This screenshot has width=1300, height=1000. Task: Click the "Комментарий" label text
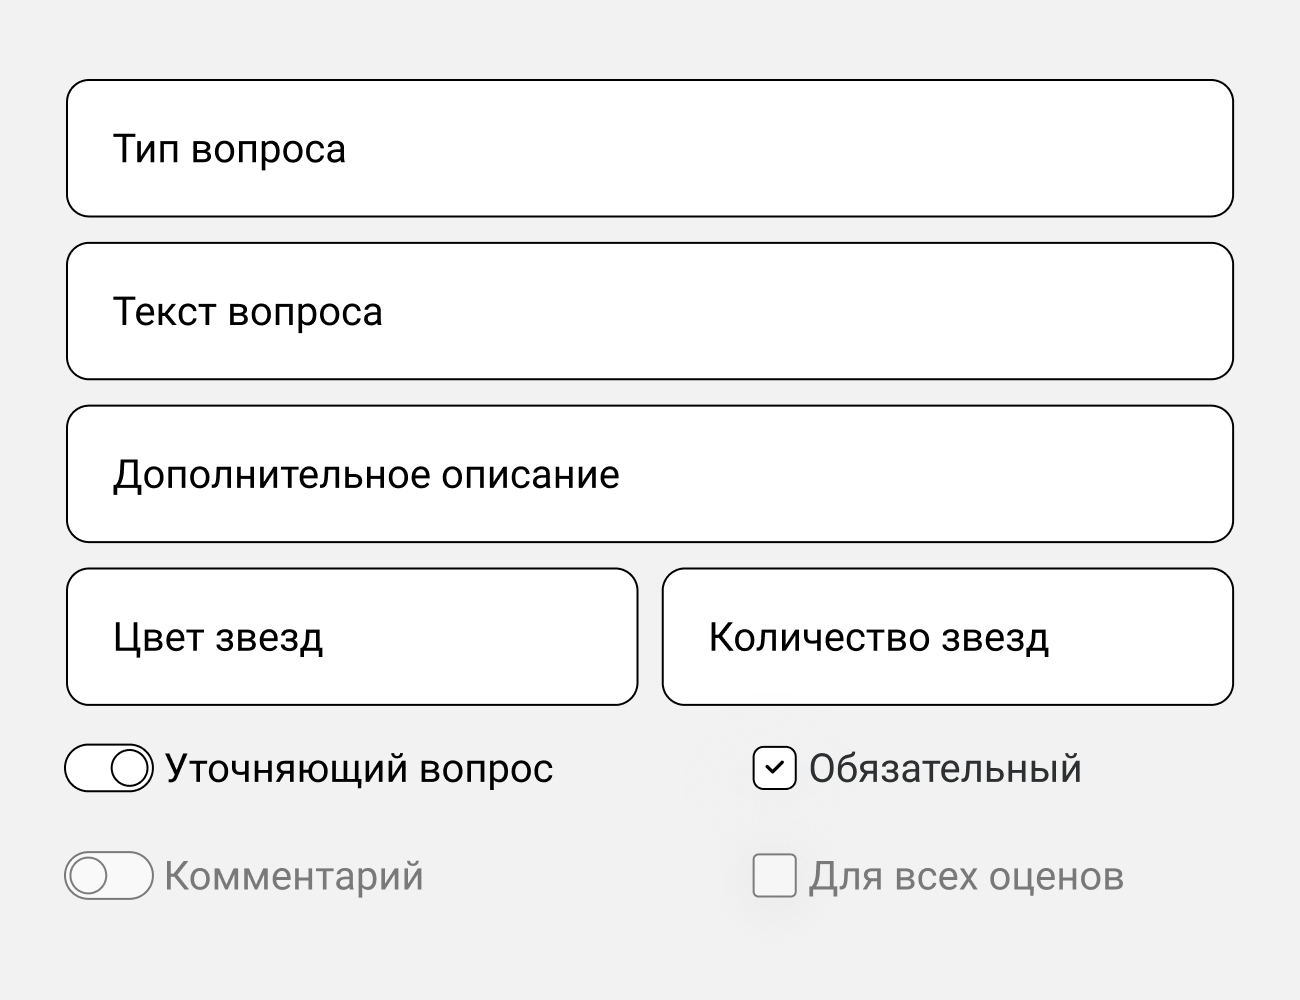pyautogui.click(x=294, y=876)
